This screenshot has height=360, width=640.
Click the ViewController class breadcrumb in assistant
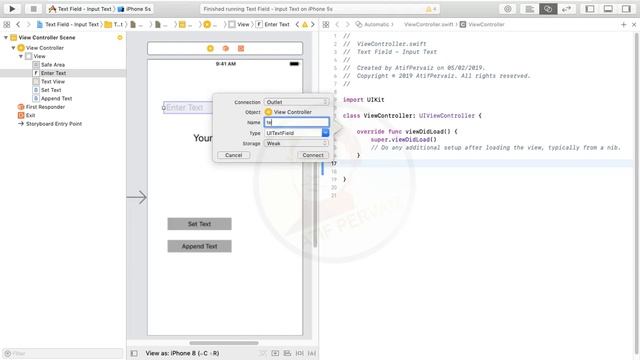482,24
